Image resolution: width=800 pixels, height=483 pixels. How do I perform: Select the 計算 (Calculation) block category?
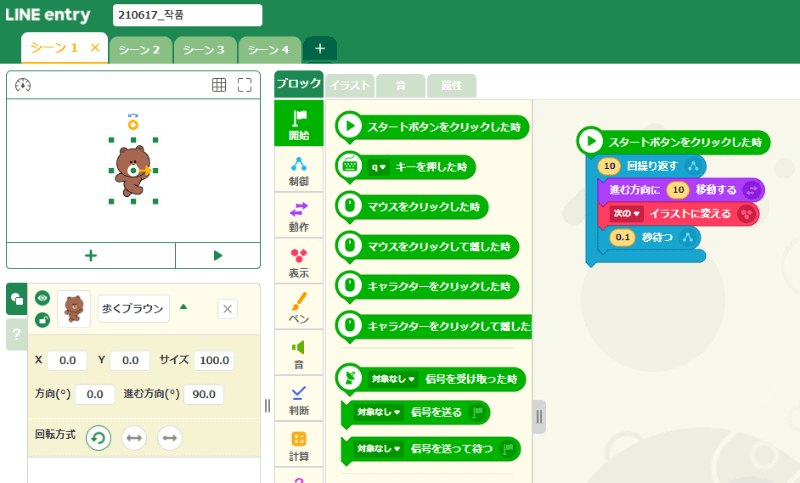point(298,445)
